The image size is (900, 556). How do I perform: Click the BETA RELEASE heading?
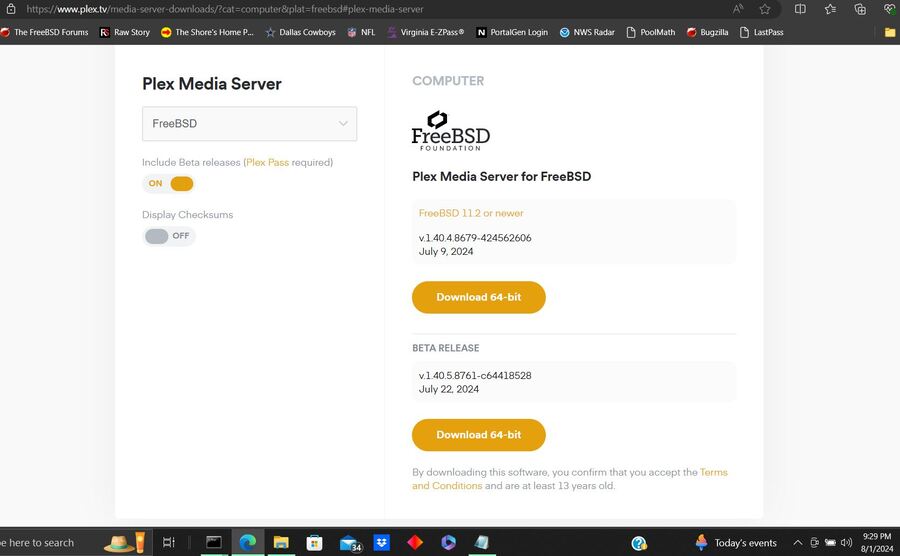click(x=445, y=348)
